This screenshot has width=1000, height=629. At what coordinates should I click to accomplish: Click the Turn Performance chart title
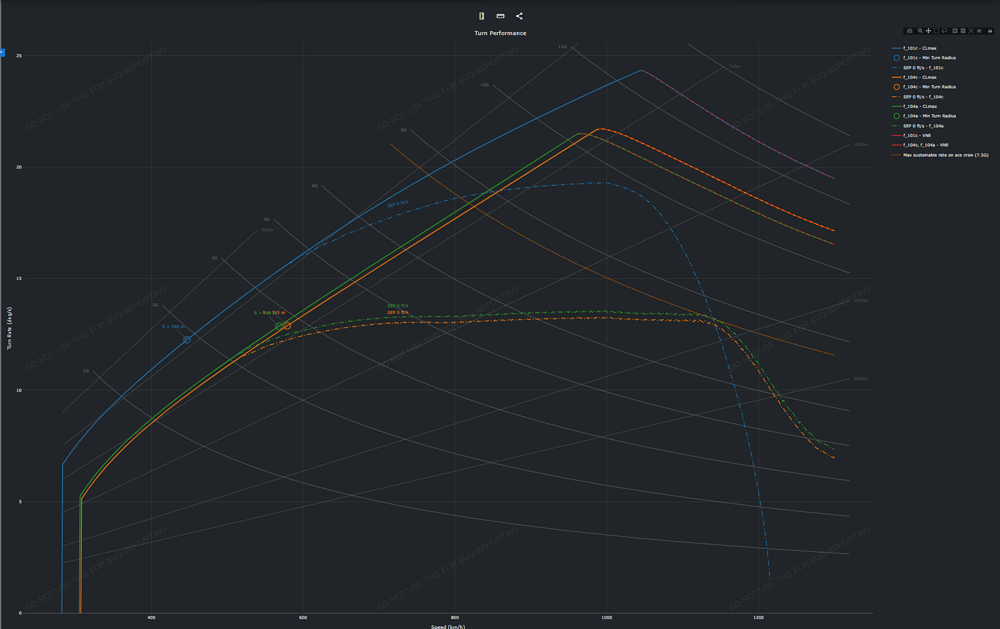[x=500, y=33]
